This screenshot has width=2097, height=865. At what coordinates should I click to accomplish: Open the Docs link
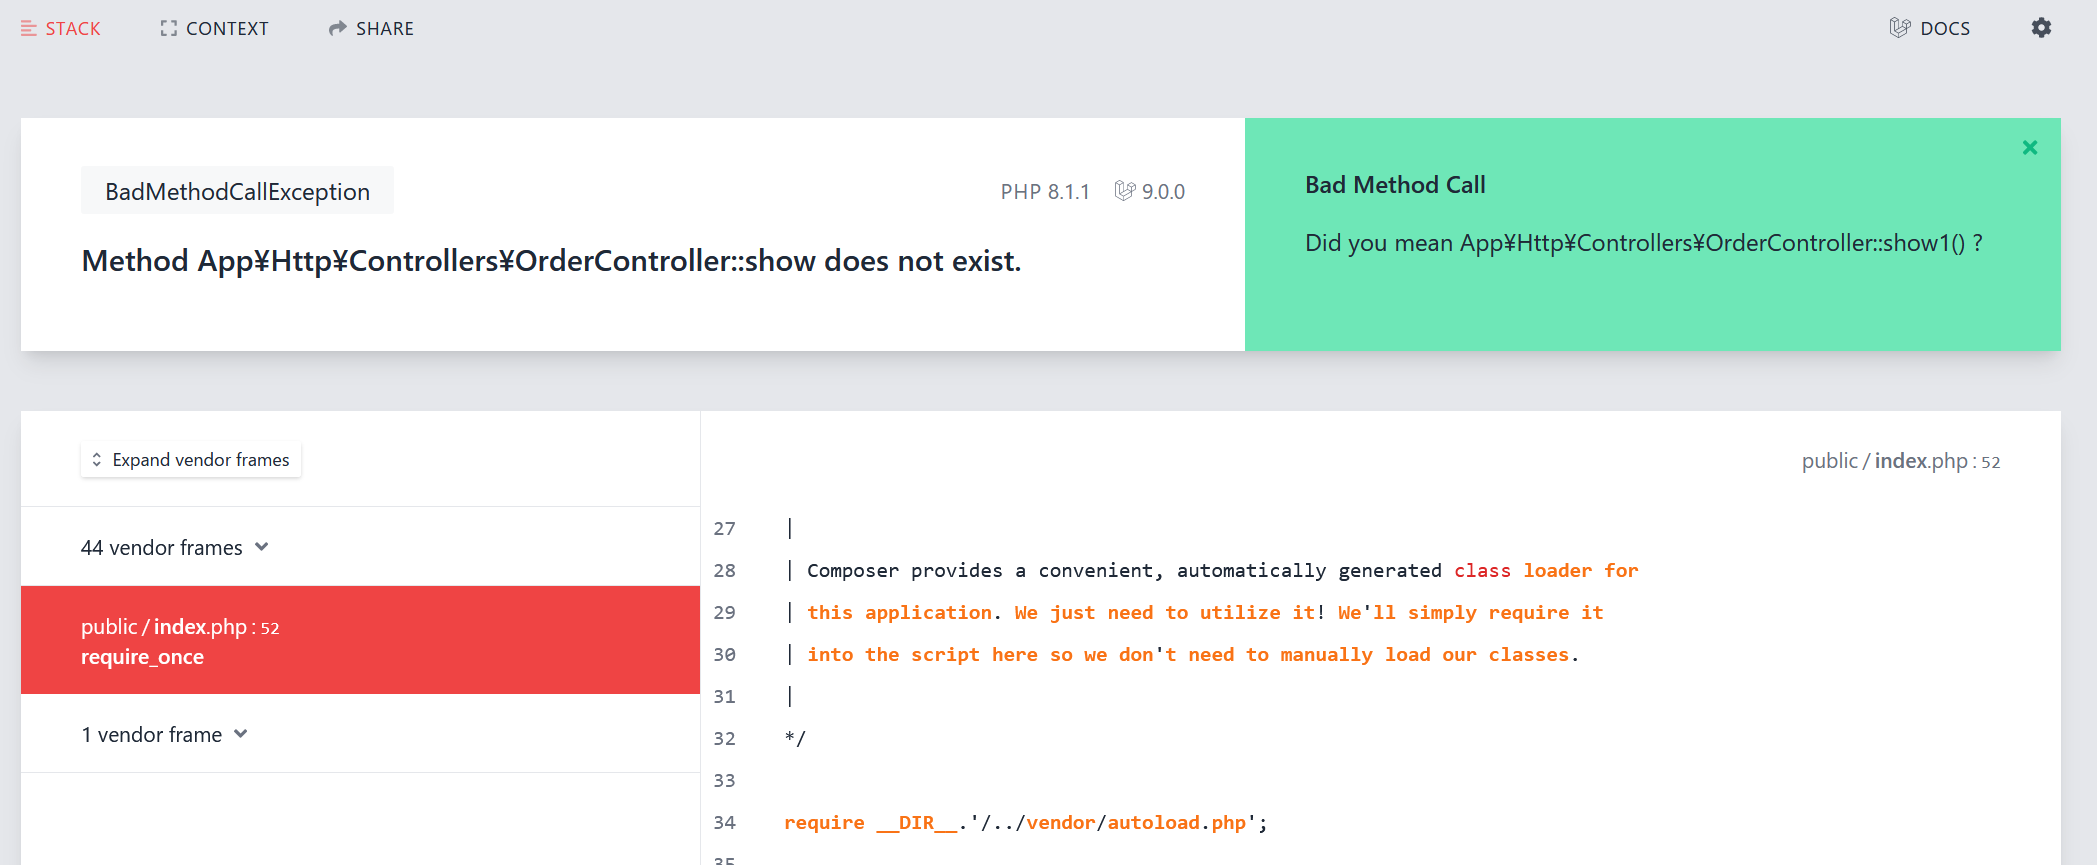point(1929,28)
